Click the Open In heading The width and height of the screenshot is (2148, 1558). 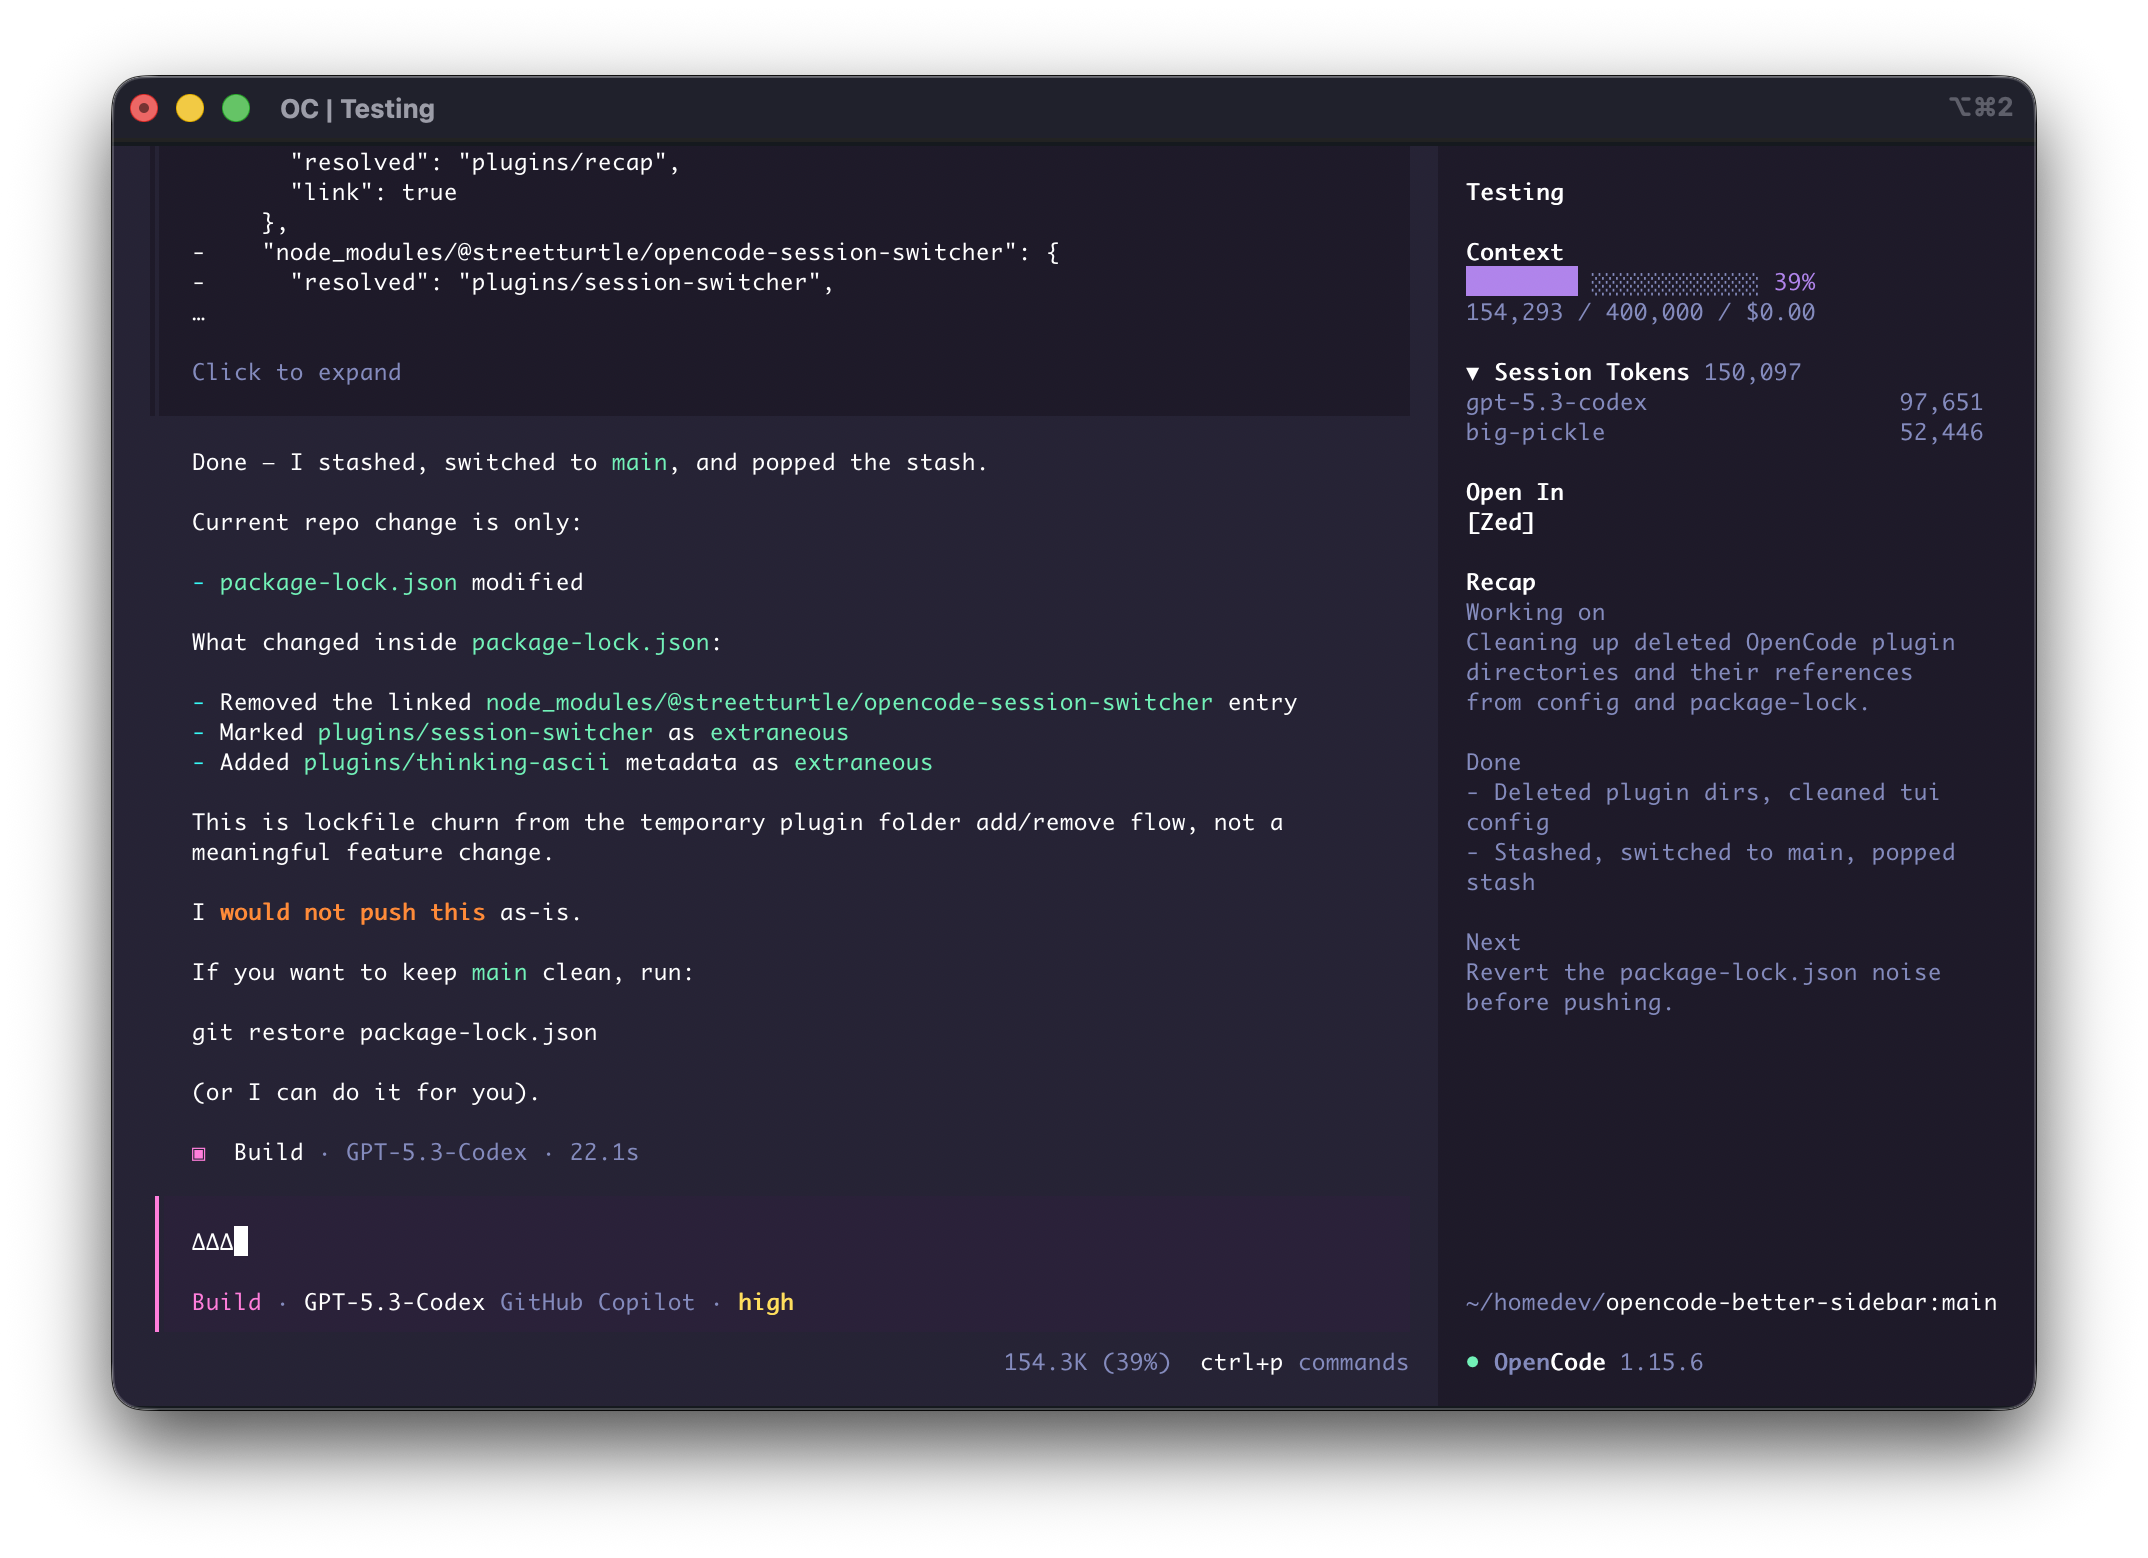click(1515, 492)
